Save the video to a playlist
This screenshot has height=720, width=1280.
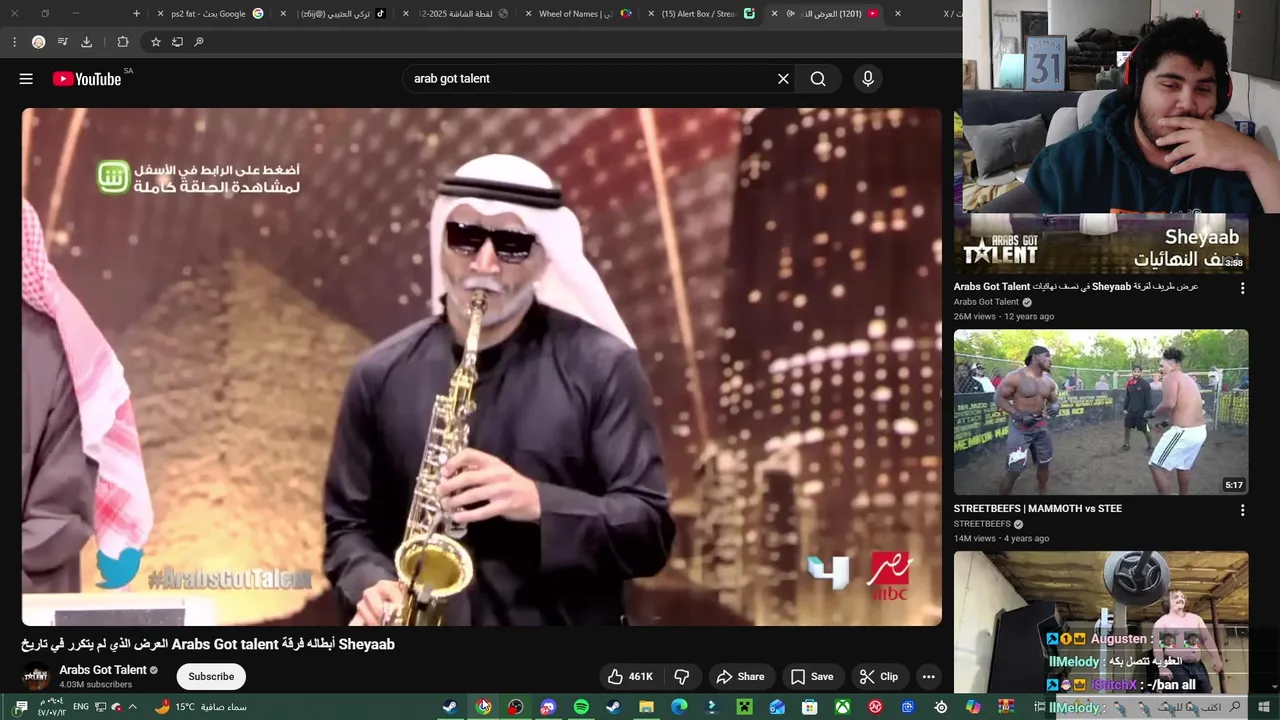[812, 677]
